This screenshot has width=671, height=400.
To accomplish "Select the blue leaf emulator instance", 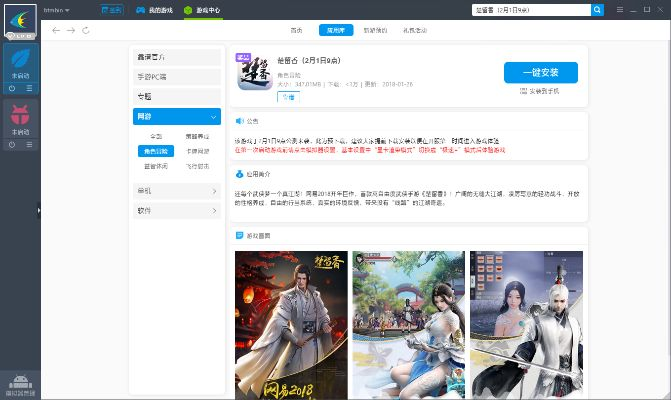I will point(21,62).
